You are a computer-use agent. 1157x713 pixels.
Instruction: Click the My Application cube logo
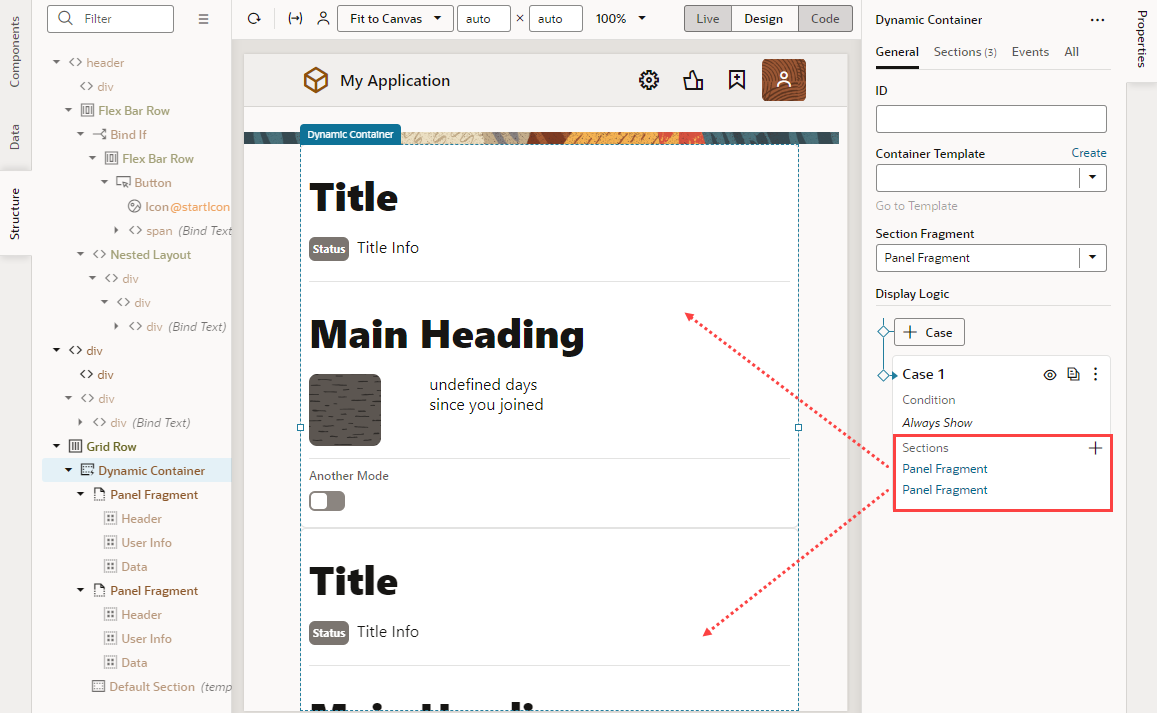tap(316, 80)
